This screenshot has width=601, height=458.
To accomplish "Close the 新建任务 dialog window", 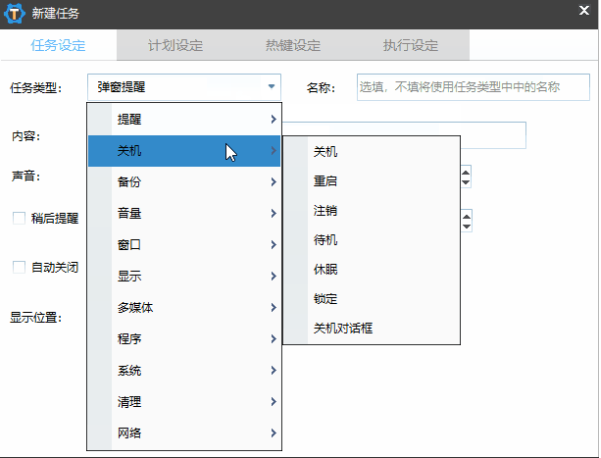I will (x=584, y=11).
